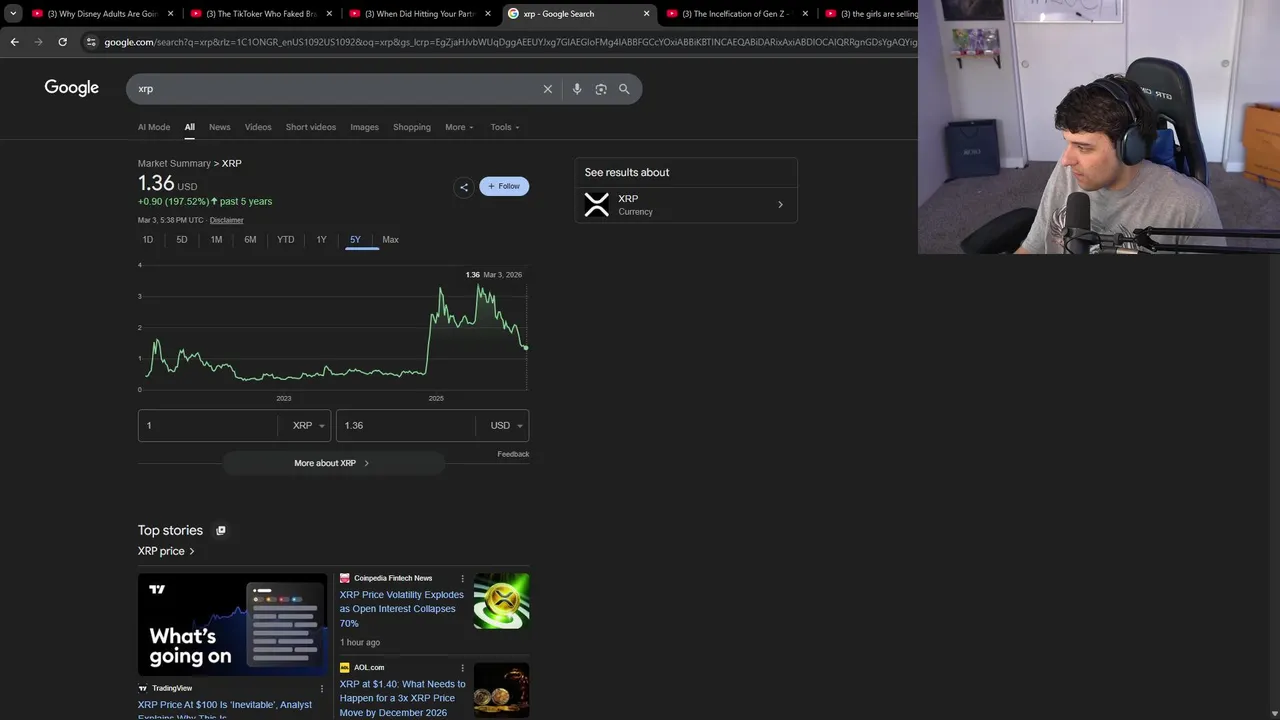
Task: Open options for Coinpedia Fintech News story
Action: pyautogui.click(x=462, y=578)
